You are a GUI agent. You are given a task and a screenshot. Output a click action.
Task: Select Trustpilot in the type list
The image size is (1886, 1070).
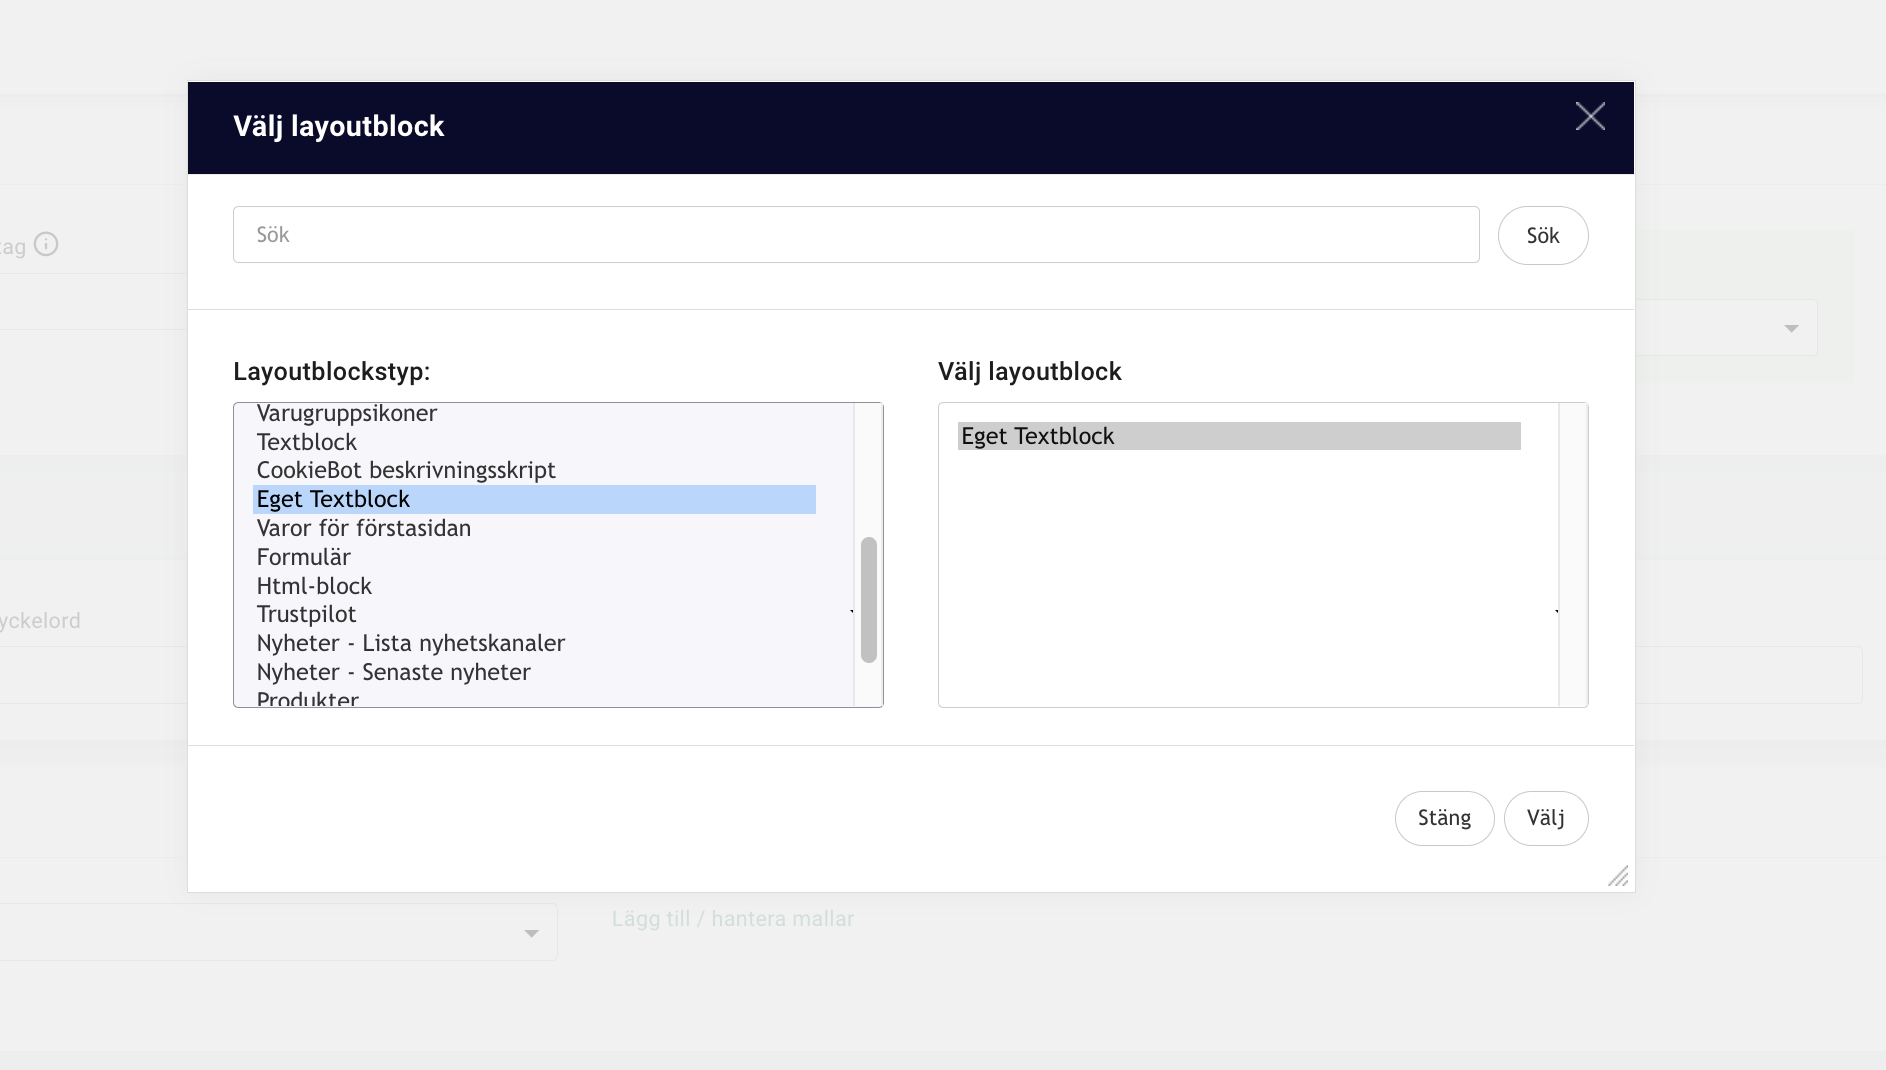point(534,614)
